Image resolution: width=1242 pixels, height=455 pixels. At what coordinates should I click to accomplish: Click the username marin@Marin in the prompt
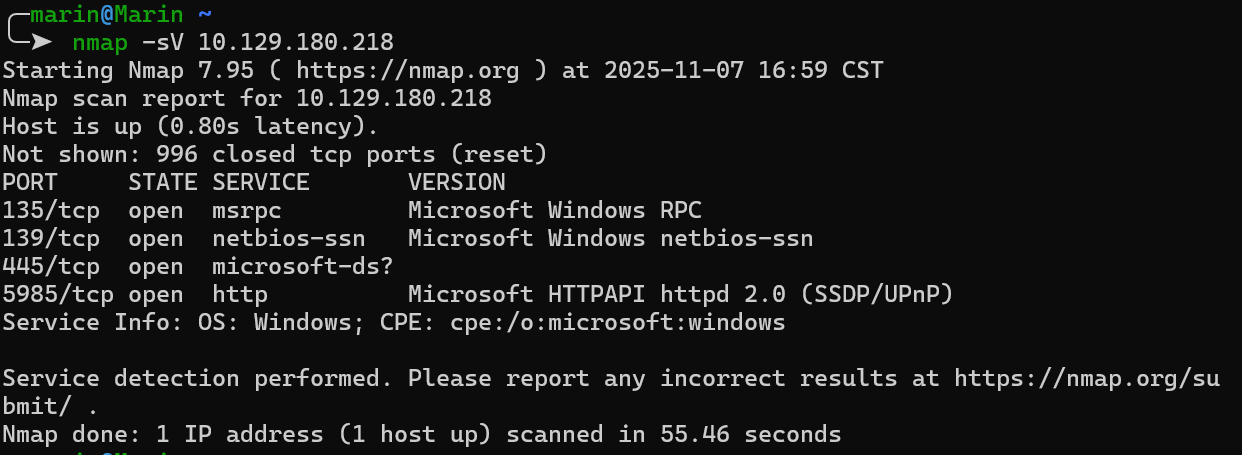(x=107, y=15)
